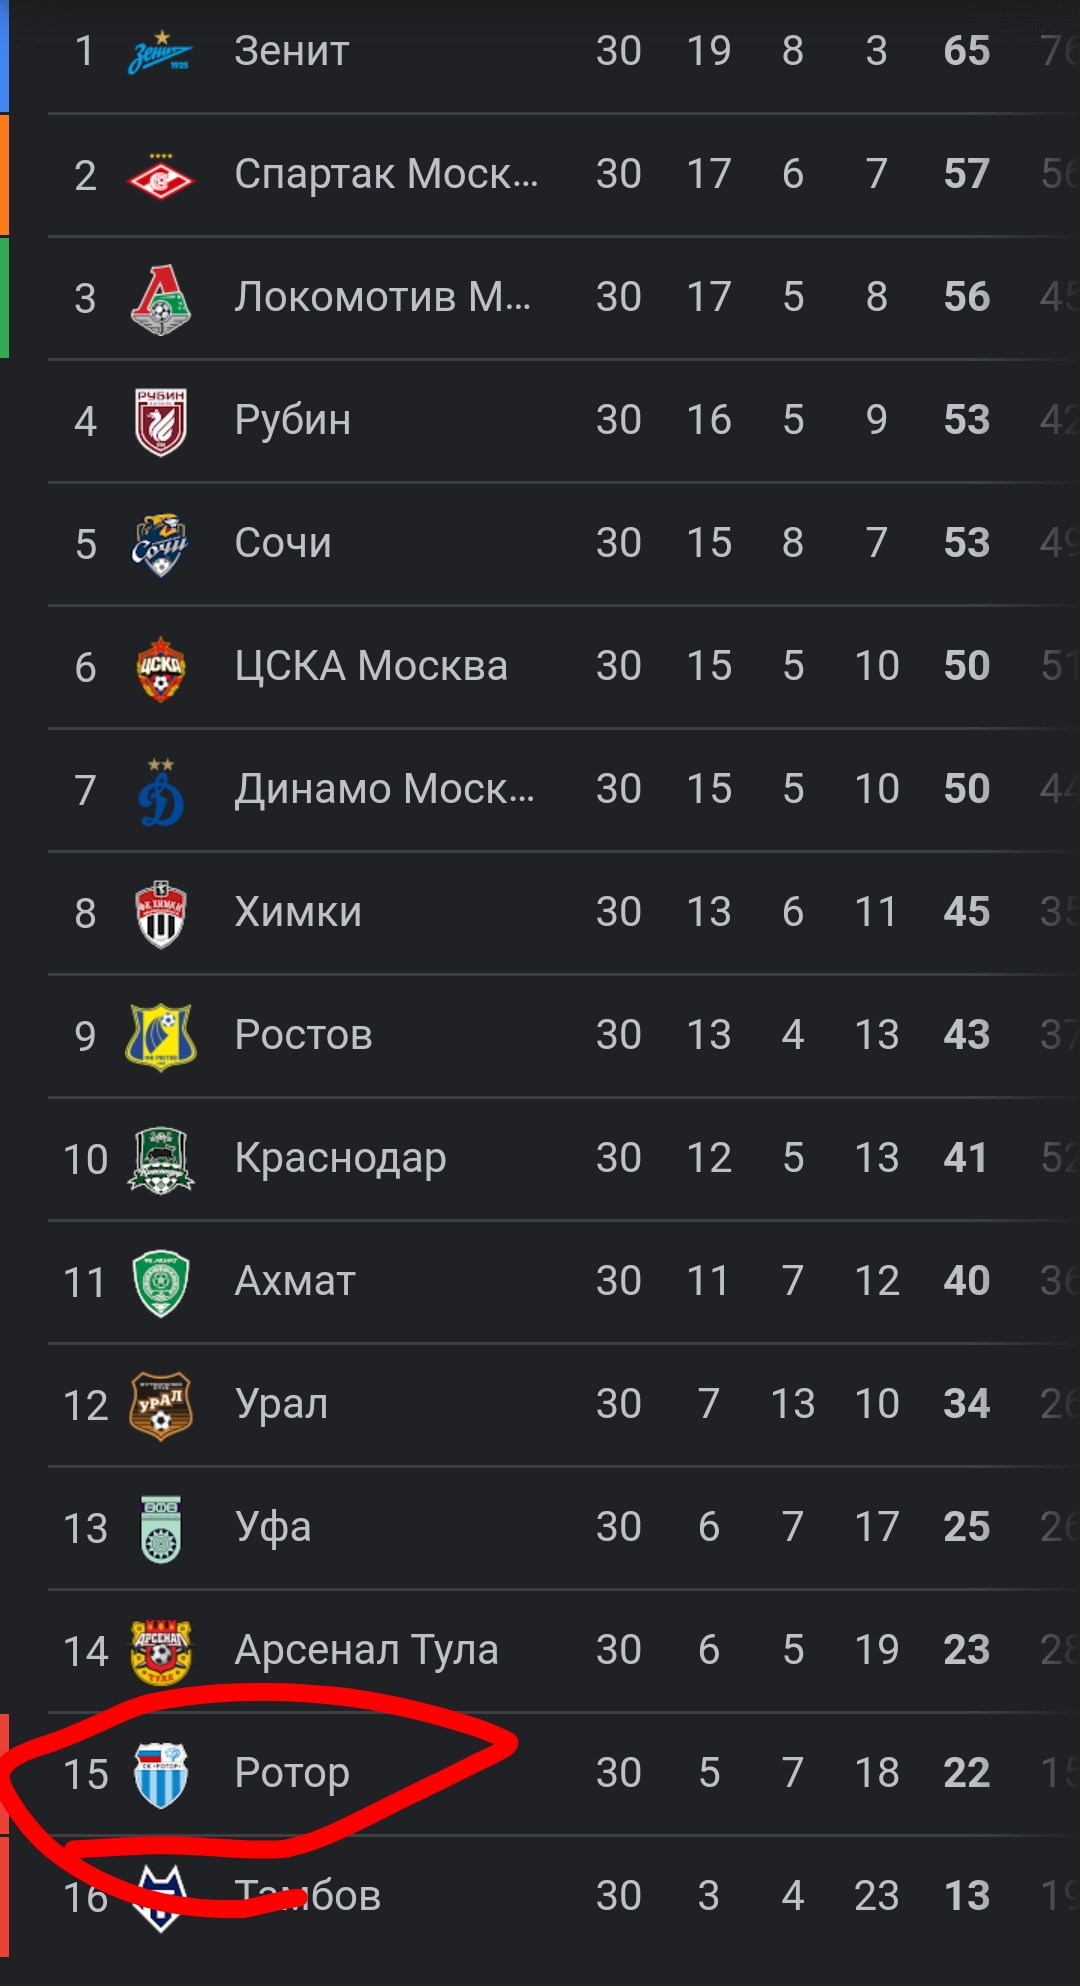
Task: Open the CSKA Moscow emblem
Action: (160, 668)
